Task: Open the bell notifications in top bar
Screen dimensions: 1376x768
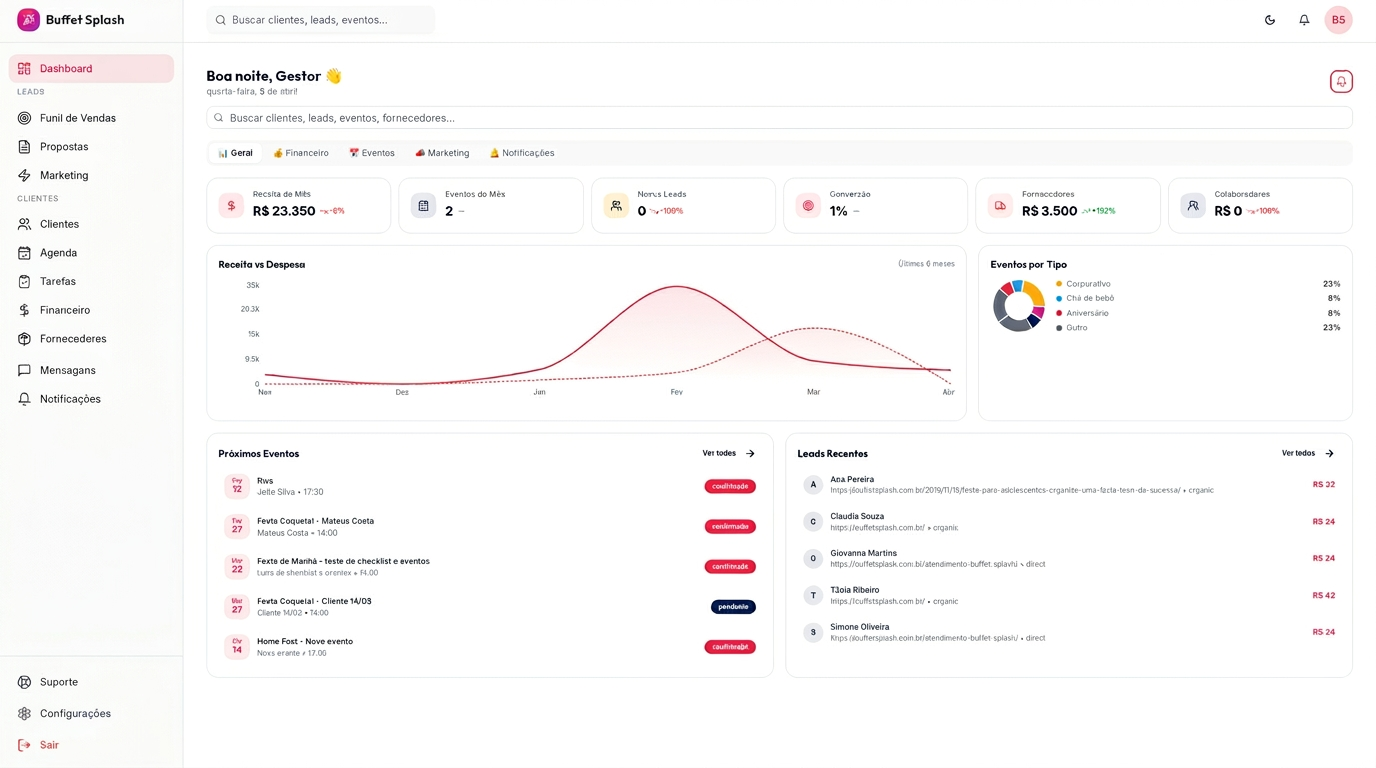Action: tap(1304, 20)
